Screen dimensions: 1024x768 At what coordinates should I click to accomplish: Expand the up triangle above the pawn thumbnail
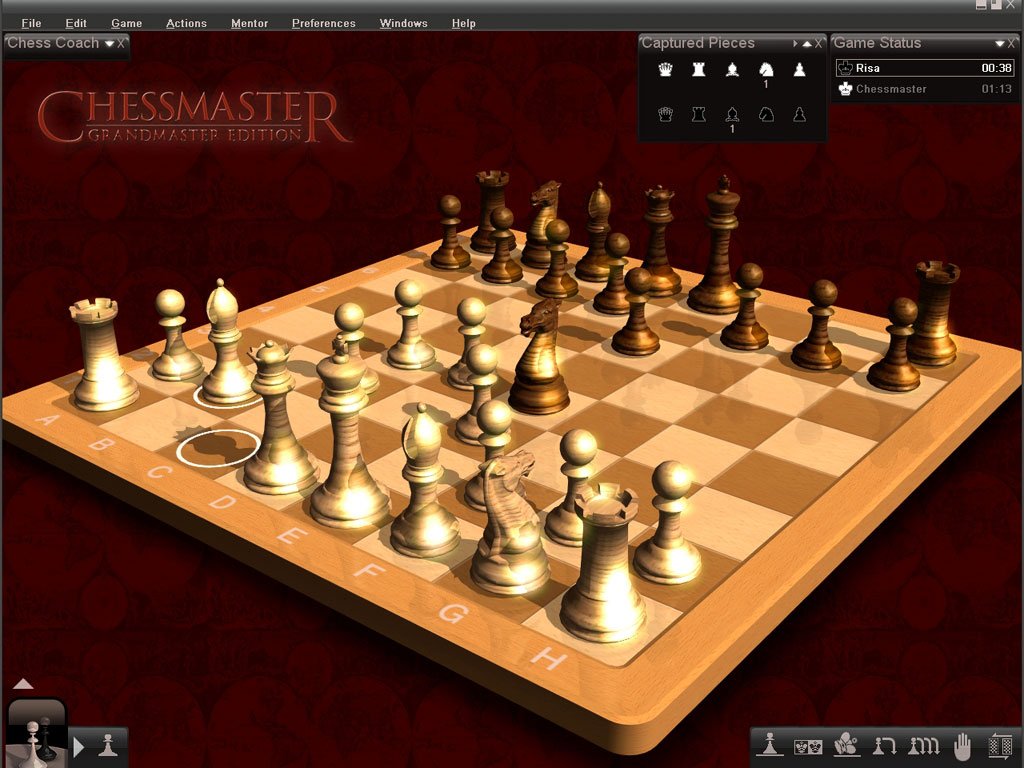pyautogui.click(x=24, y=684)
